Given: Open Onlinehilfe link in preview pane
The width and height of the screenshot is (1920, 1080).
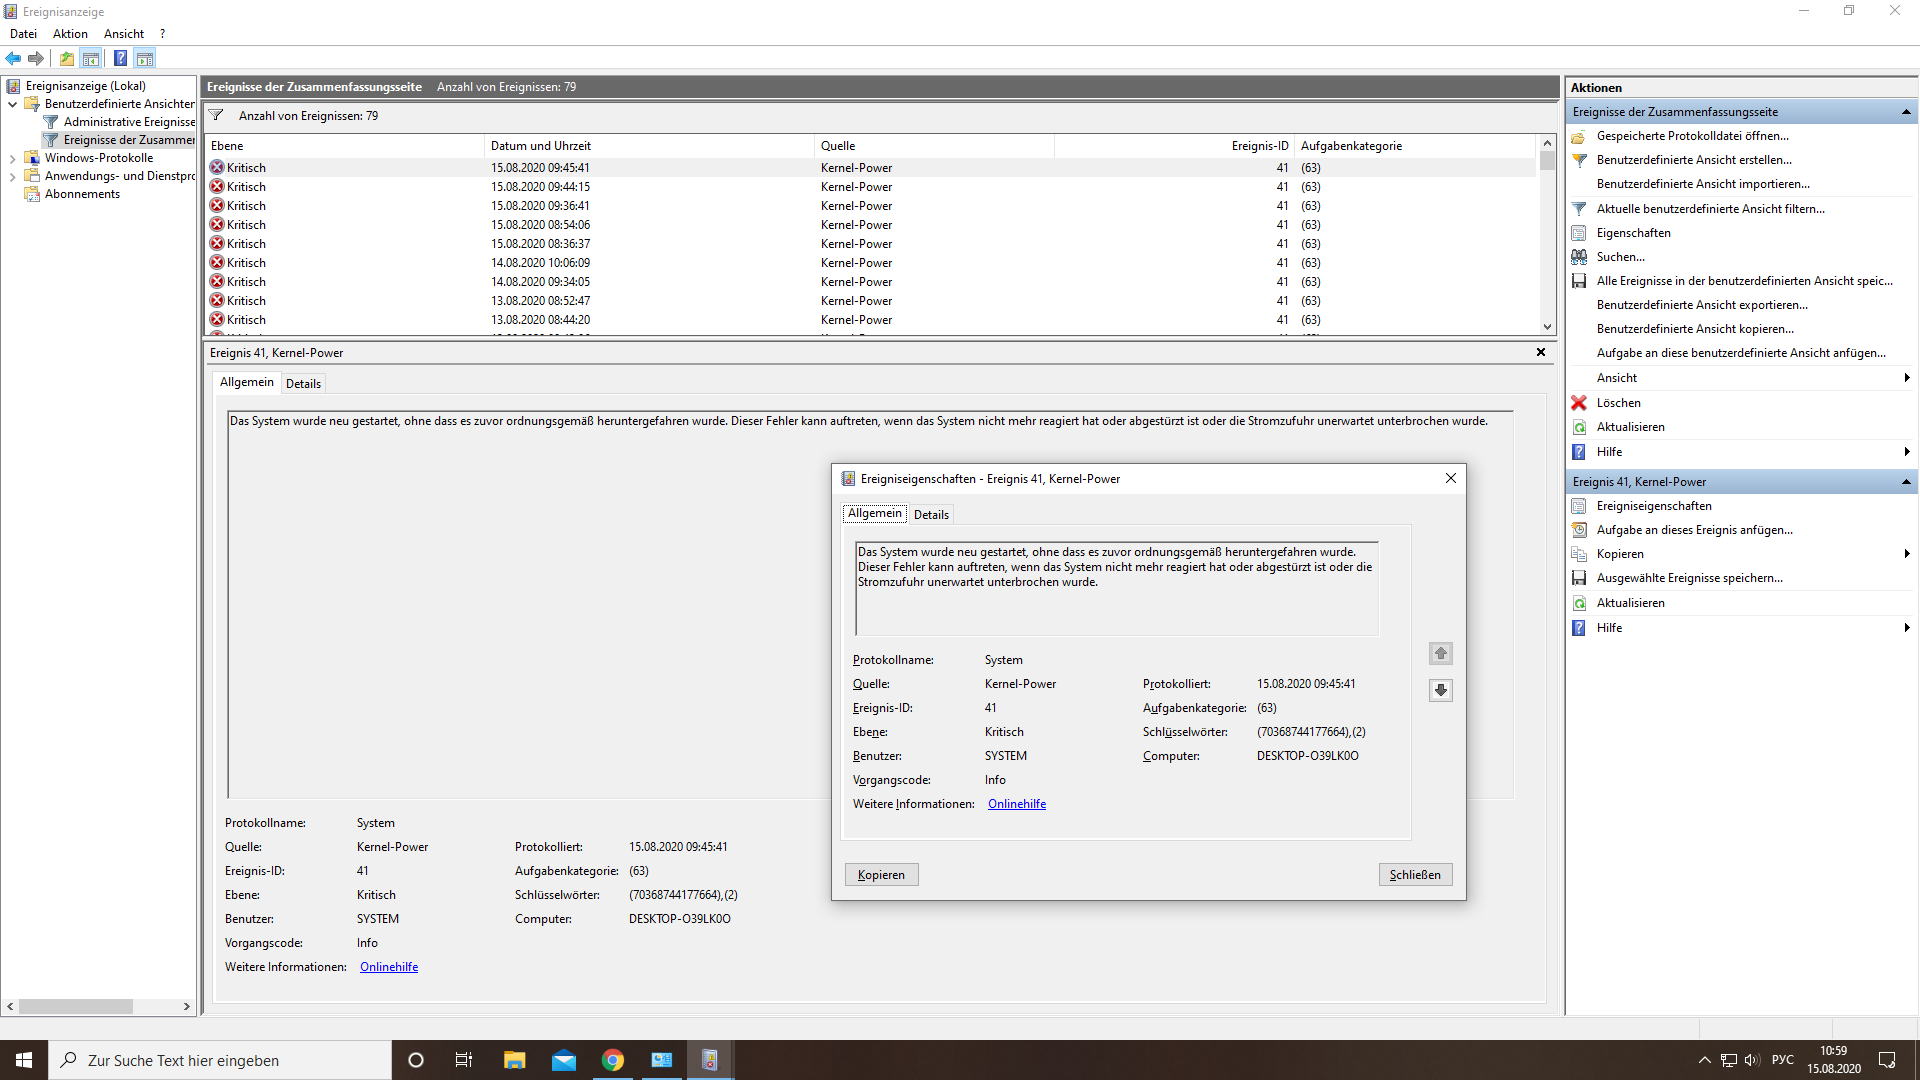Looking at the screenshot, I should click(x=389, y=967).
